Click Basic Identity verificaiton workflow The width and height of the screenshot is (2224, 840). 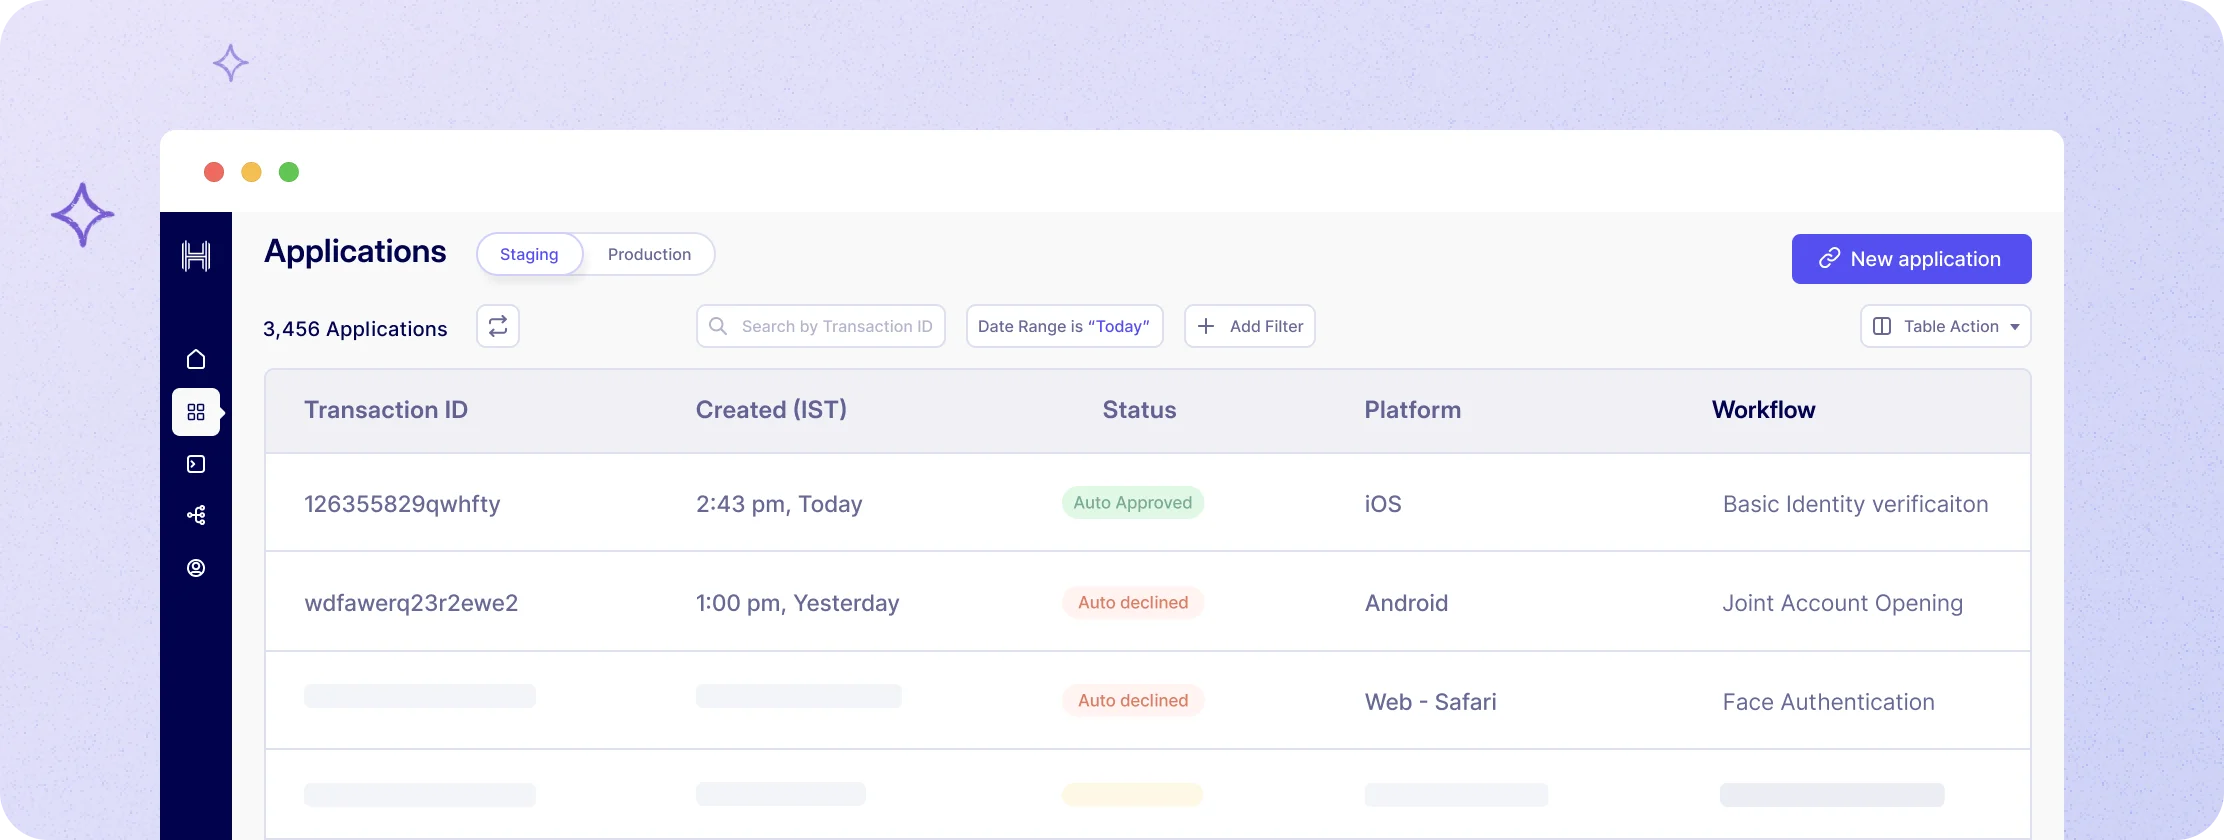[1855, 504]
